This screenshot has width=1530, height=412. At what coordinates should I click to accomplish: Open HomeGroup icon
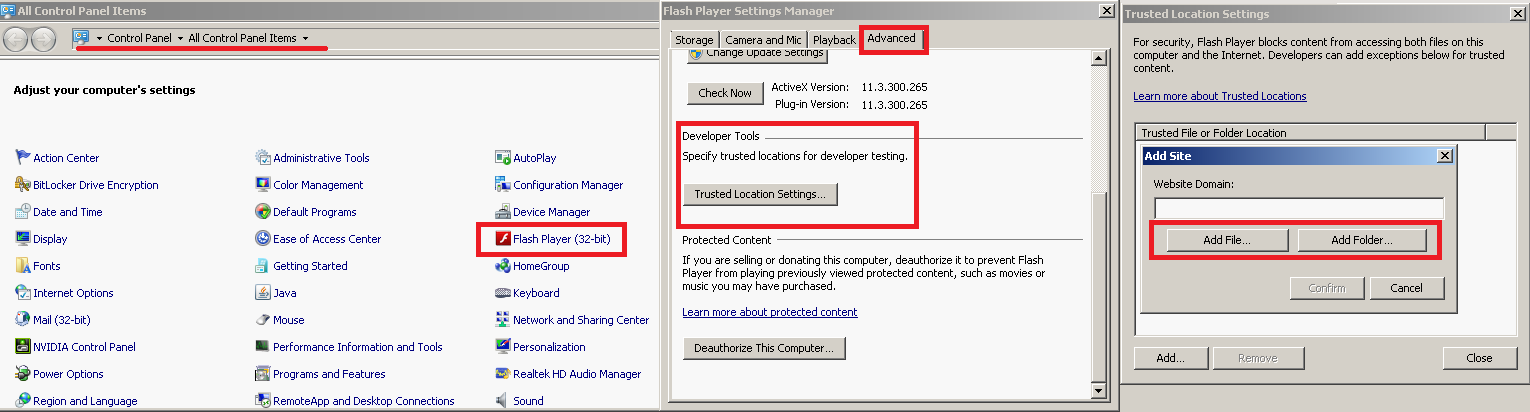(504, 266)
